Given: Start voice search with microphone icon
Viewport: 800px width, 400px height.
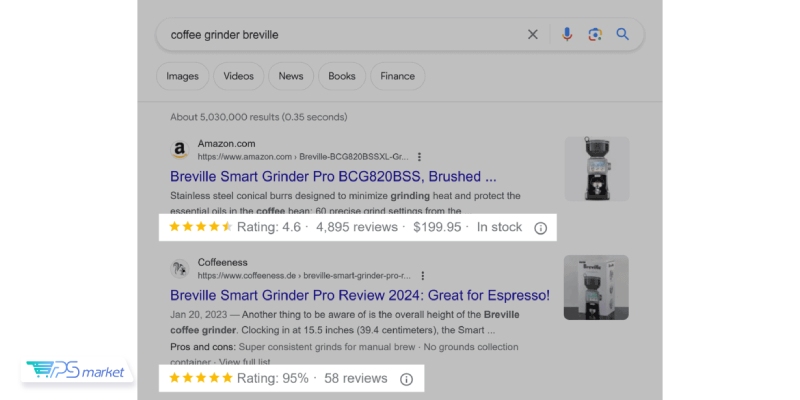Looking at the screenshot, I should click(567, 35).
